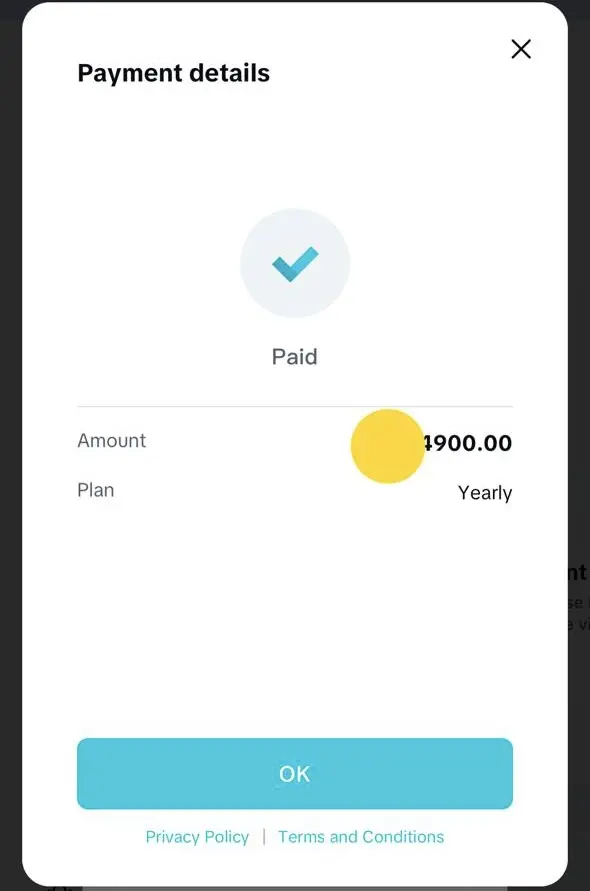The width and height of the screenshot is (590, 891).
Task: Open the Terms and Conditions link
Action: (361, 837)
